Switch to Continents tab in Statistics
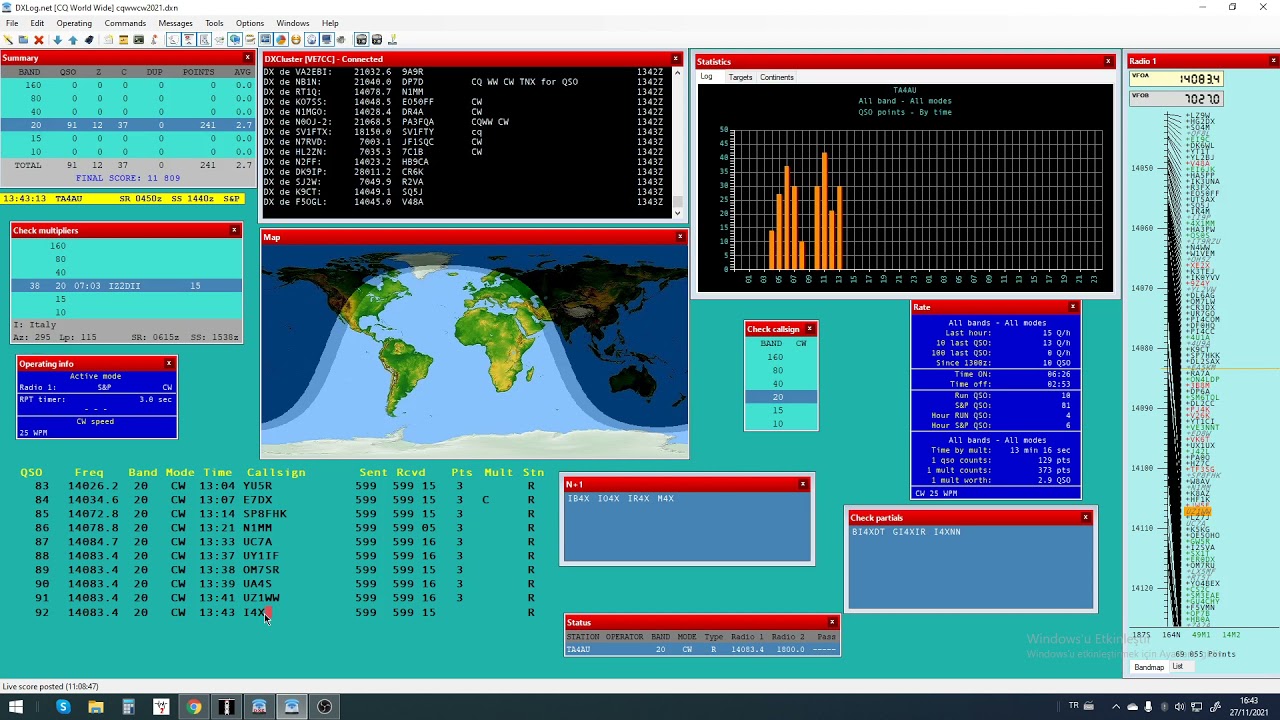This screenshot has height=720, width=1280. pyautogui.click(x=777, y=77)
